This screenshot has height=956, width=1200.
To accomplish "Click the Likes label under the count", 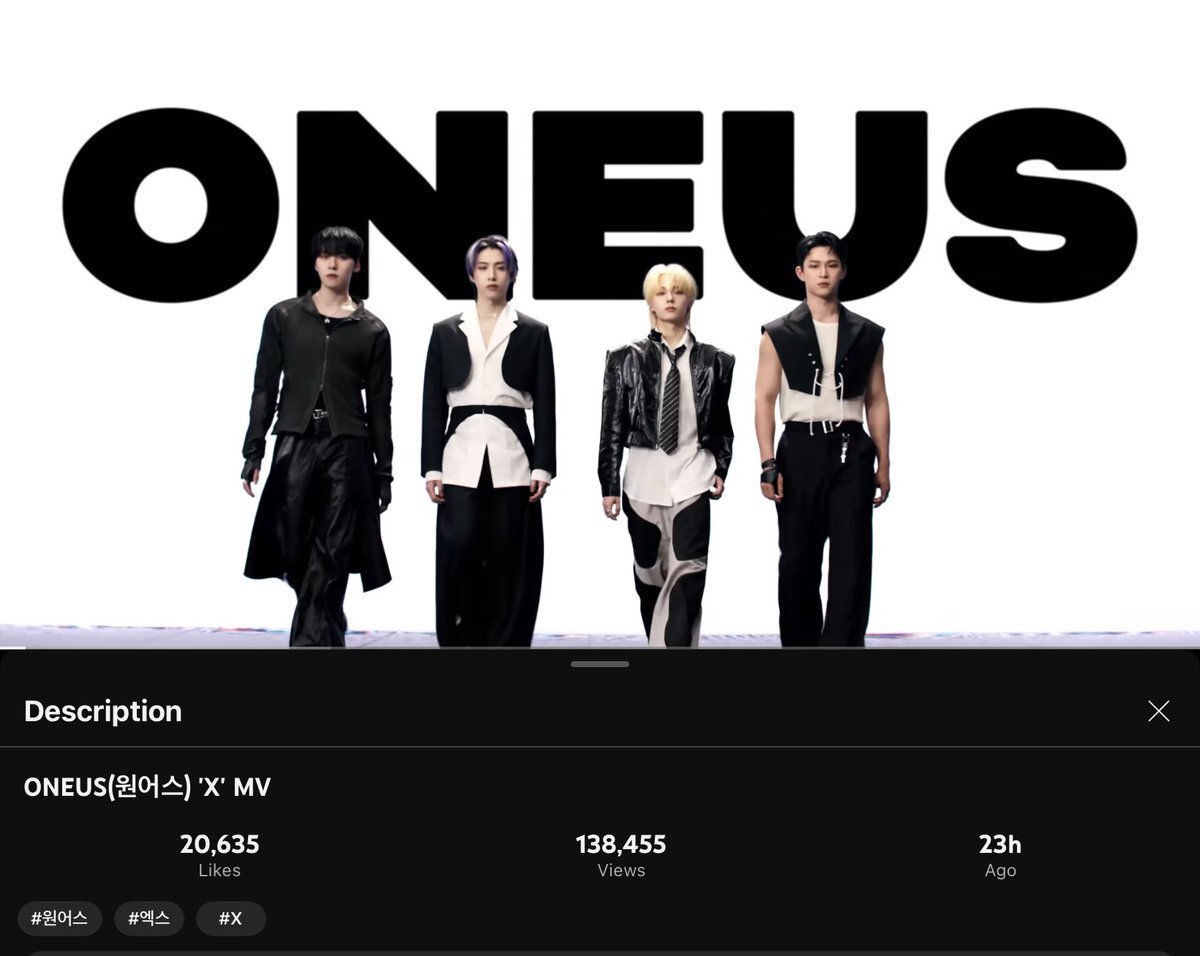I will (x=219, y=871).
